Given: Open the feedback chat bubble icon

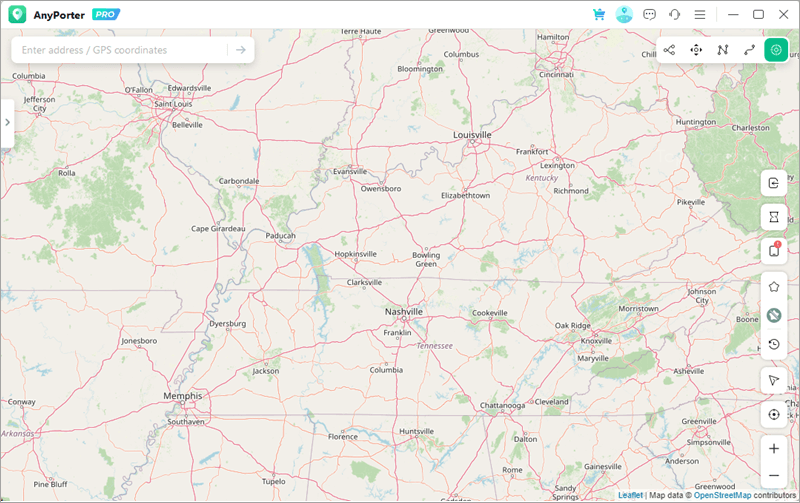Looking at the screenshot, I should [x=649, y=15].
